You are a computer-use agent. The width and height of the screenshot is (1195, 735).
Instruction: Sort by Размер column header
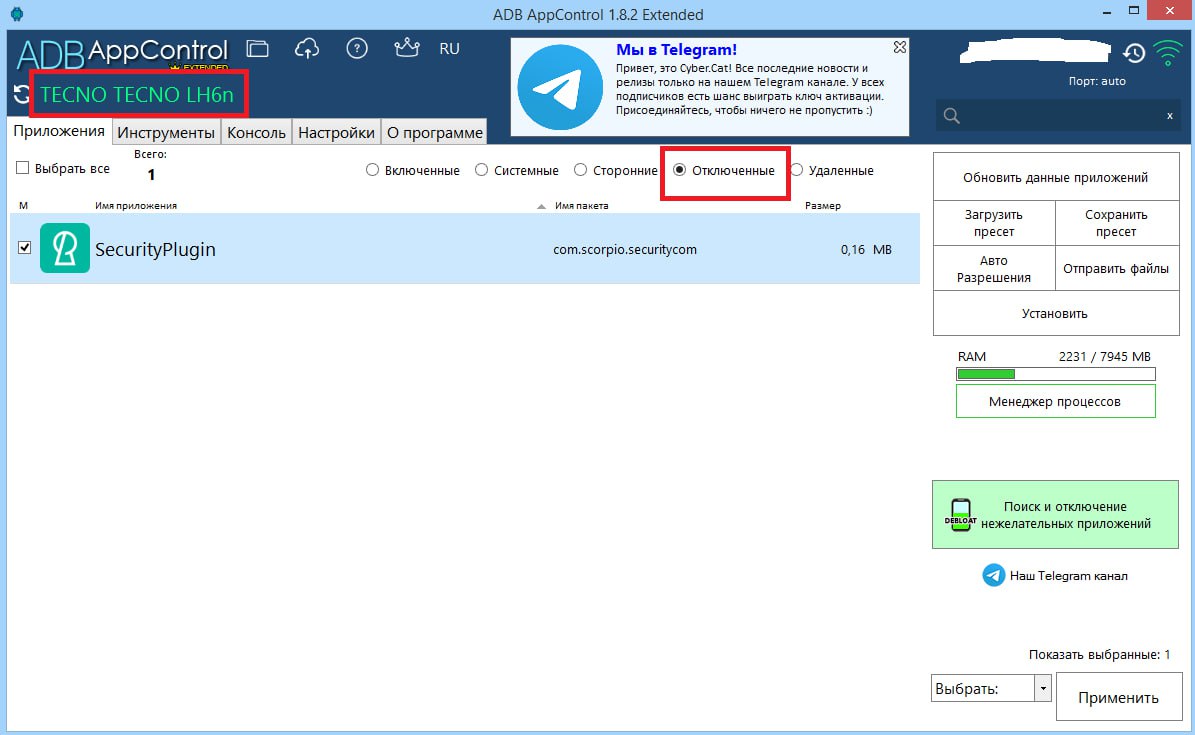(x=823, y=206)
